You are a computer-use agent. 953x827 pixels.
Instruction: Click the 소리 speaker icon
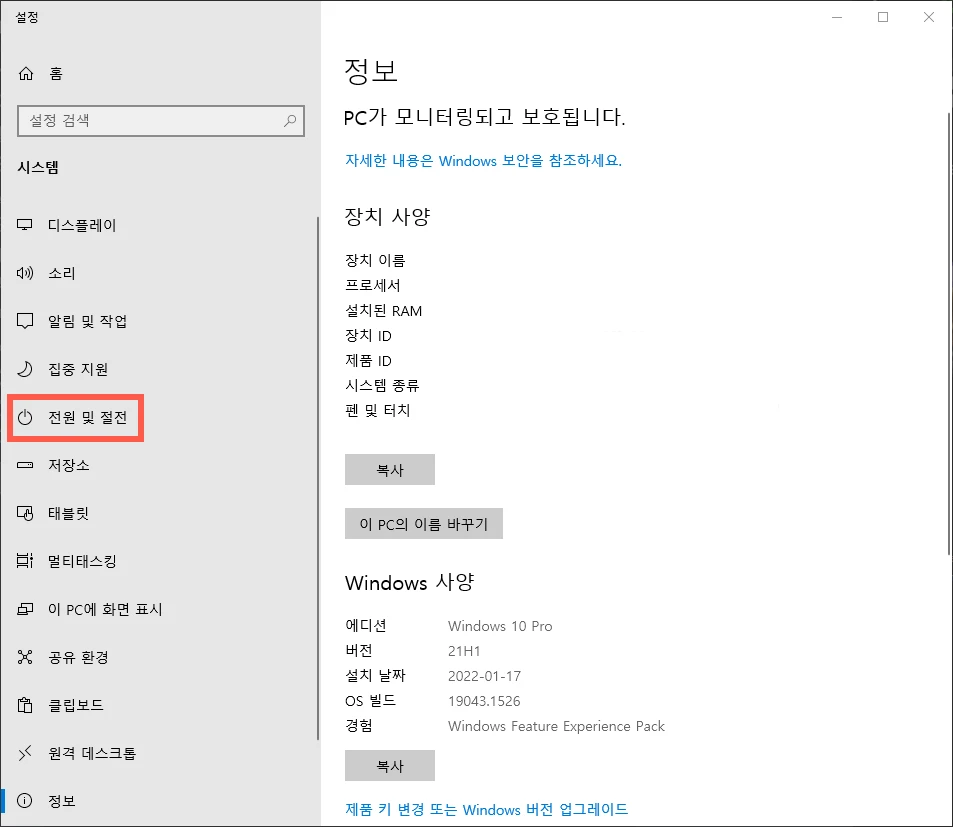point(25,273)
